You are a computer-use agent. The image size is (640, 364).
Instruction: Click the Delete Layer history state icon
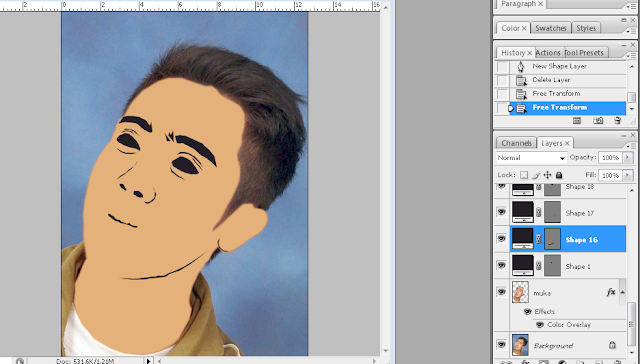click(521, 80)
